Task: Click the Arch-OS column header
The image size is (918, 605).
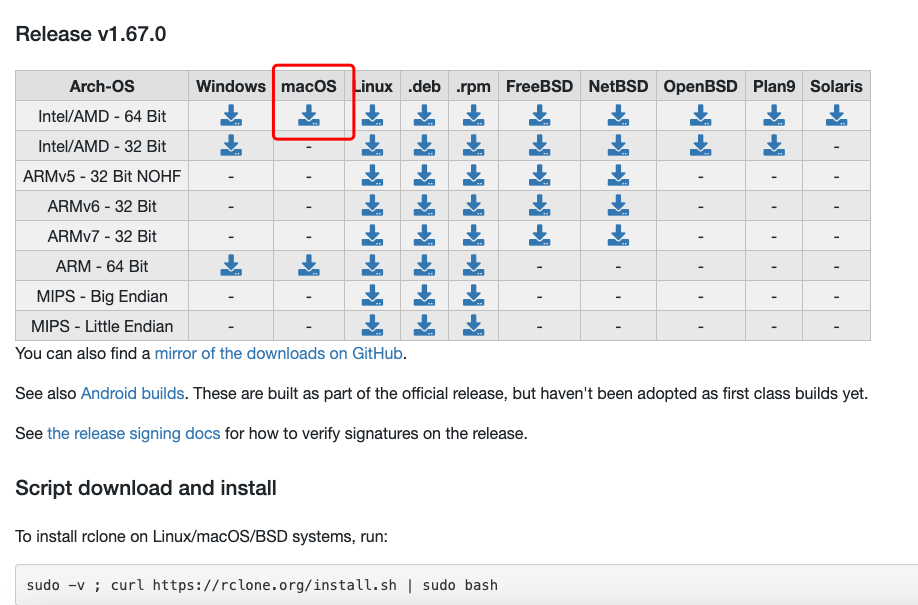Action: (102, 86)
